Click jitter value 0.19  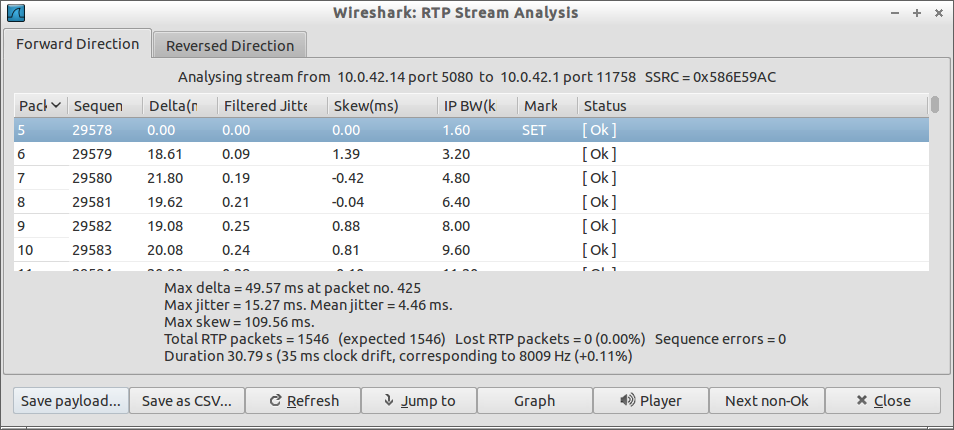(236, 178)
